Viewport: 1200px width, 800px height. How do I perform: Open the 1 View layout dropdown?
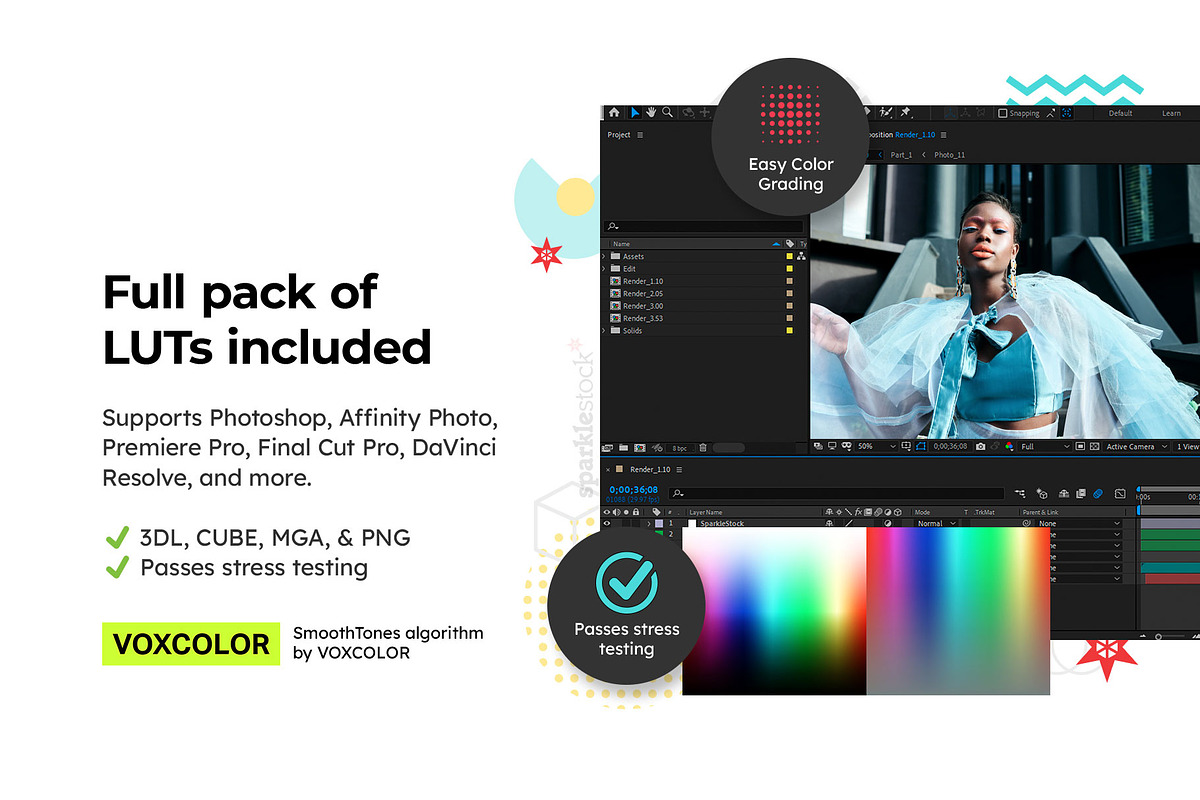tap(1187, 447)
